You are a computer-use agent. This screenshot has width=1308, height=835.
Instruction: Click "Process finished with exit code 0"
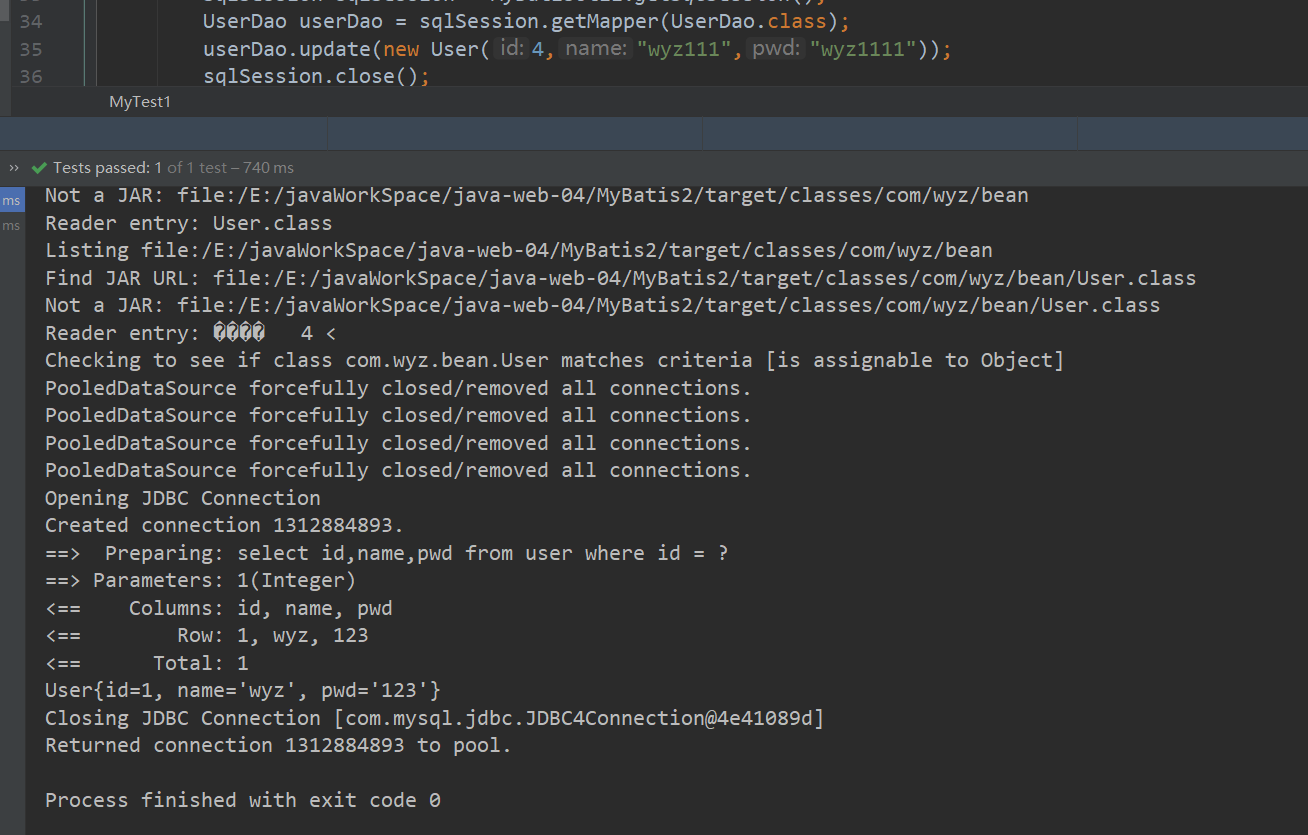point(243,800)
